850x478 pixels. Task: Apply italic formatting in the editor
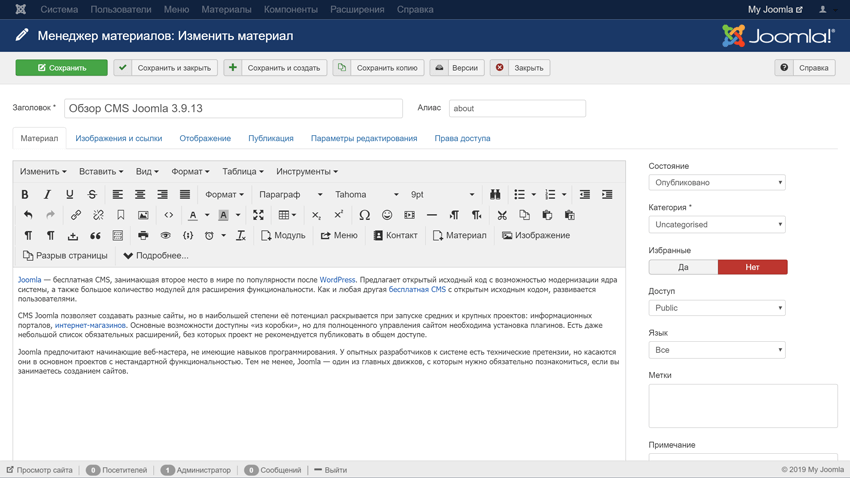47,195
